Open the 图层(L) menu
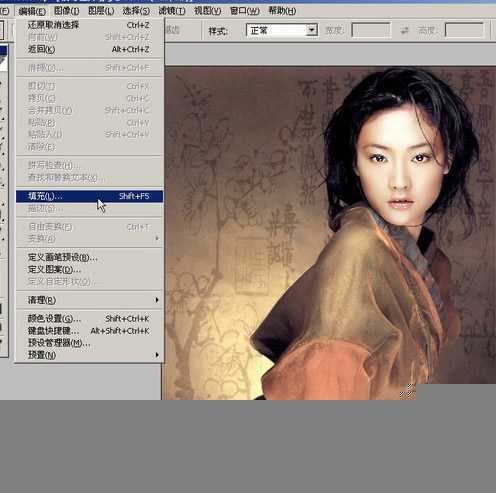The image size is (496, 493). click(x=101, y=11)
